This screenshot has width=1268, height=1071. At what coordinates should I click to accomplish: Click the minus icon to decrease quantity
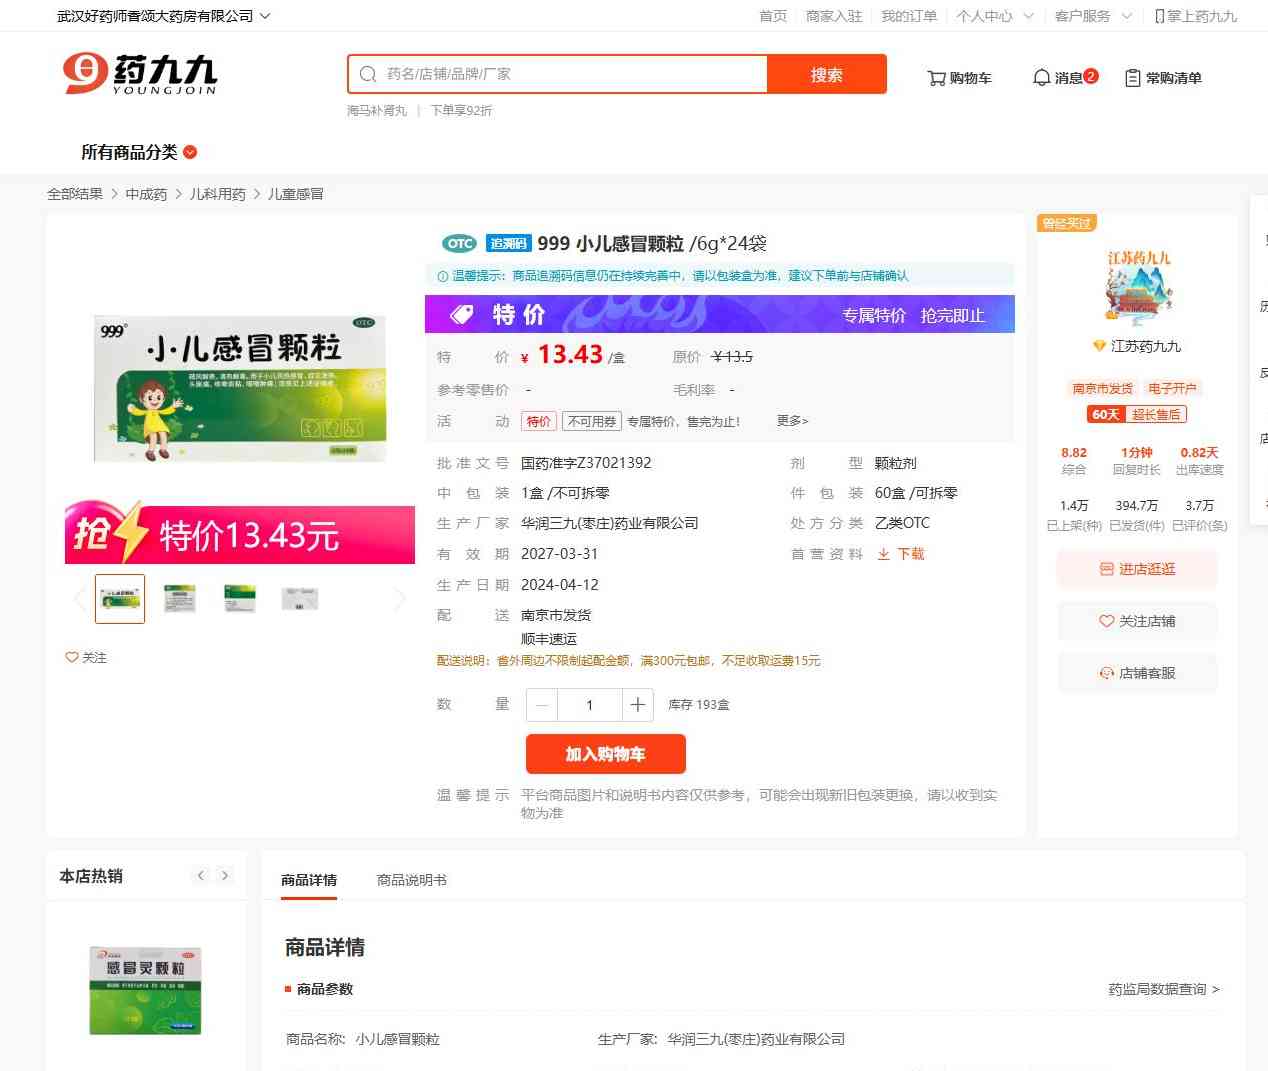click(542, 705)
